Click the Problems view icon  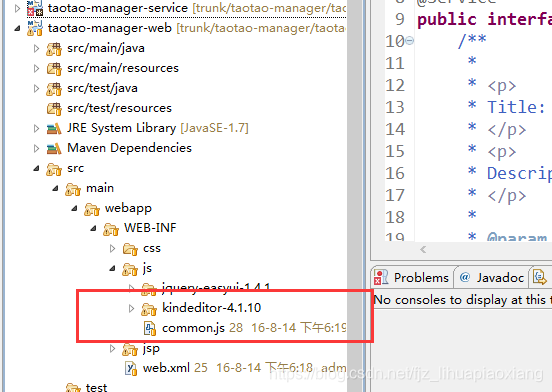[381, 278]
